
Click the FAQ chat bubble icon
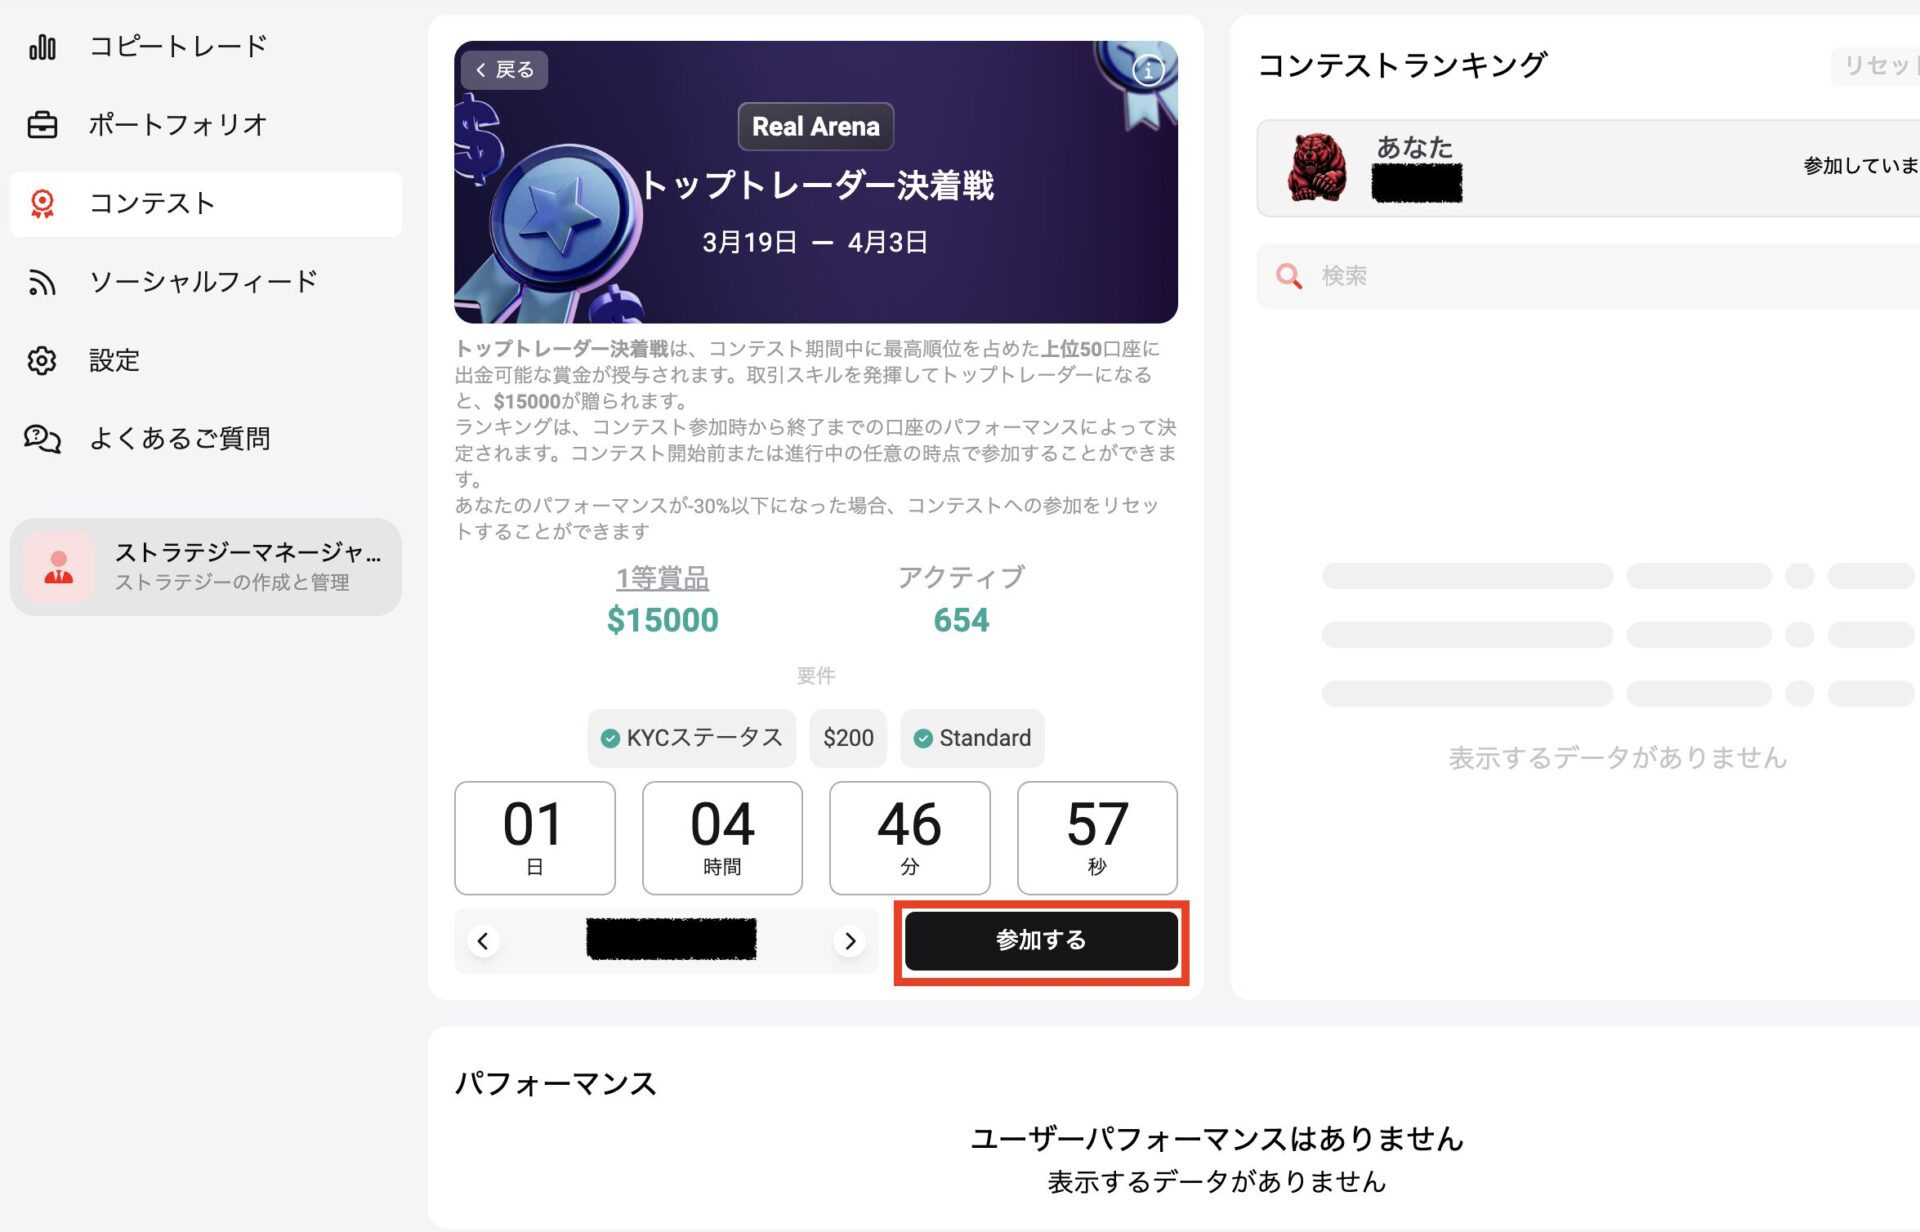click(42, 439)
